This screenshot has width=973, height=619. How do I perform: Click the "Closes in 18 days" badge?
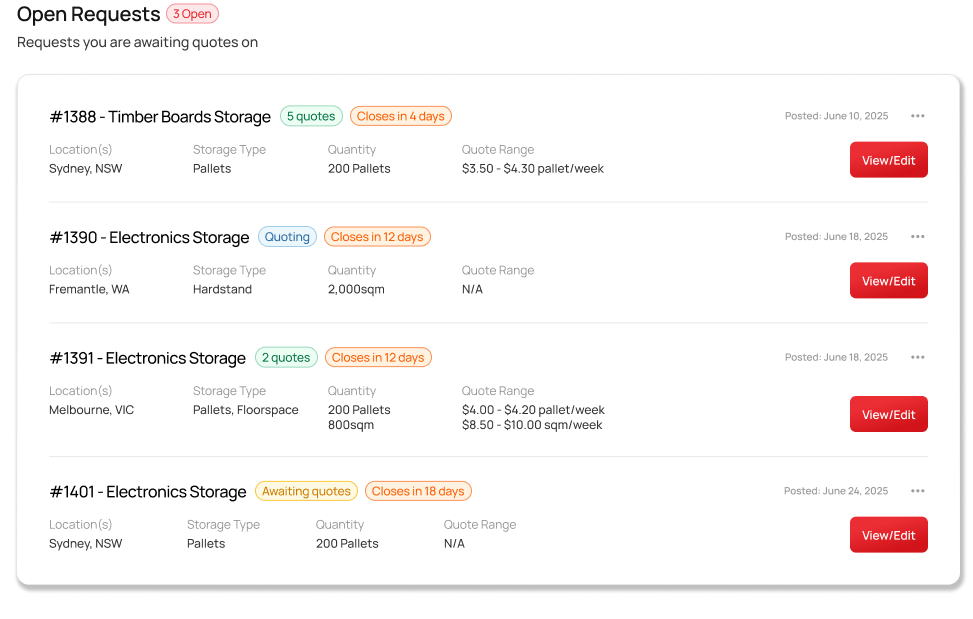point(417,491)
